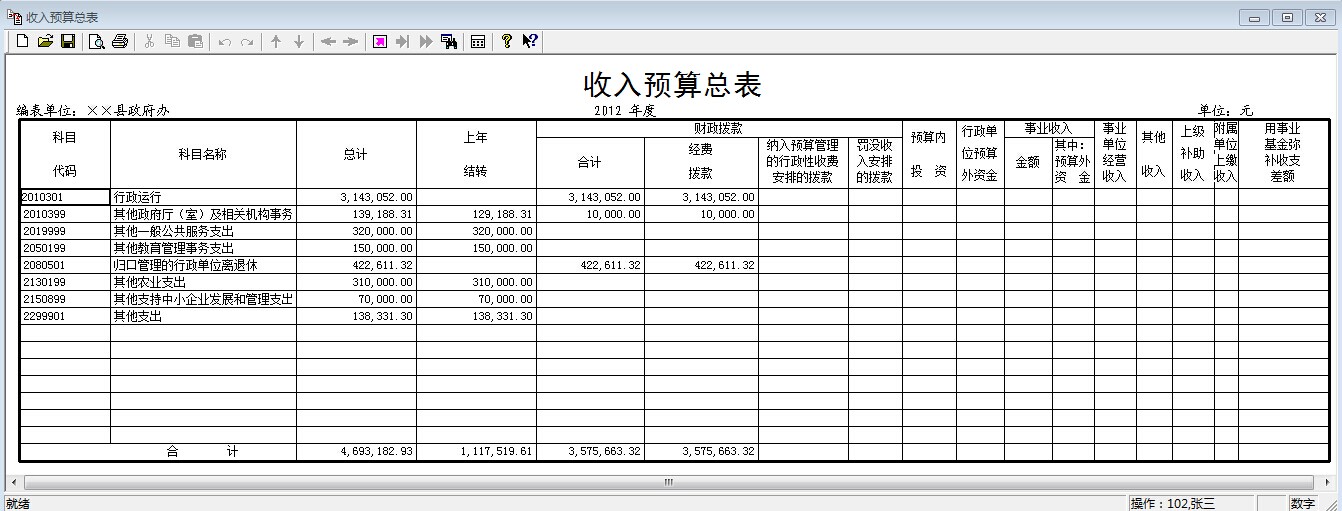Click the New document icon
Image resolution: width=1342 pixels, height=511 pixels.
click(22, 41)
